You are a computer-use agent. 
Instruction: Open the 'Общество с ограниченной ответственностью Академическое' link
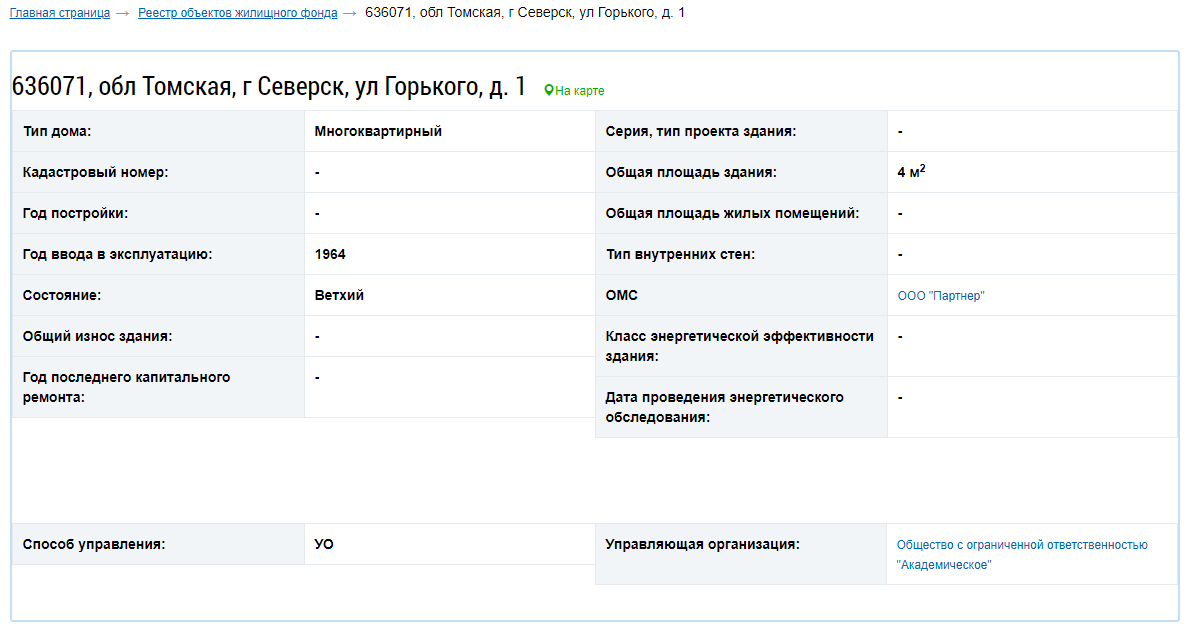point(1021,555)
